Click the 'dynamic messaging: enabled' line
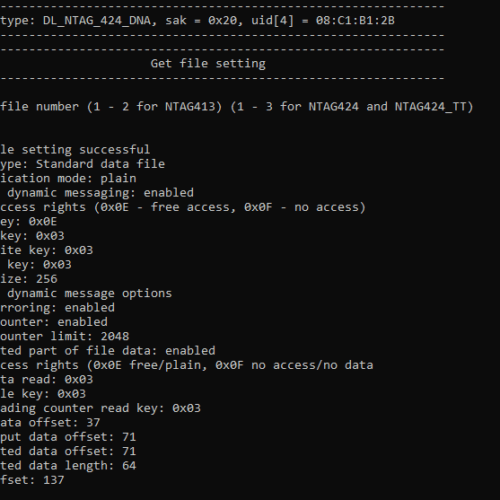500x500 pixels. tap(100, 193)
